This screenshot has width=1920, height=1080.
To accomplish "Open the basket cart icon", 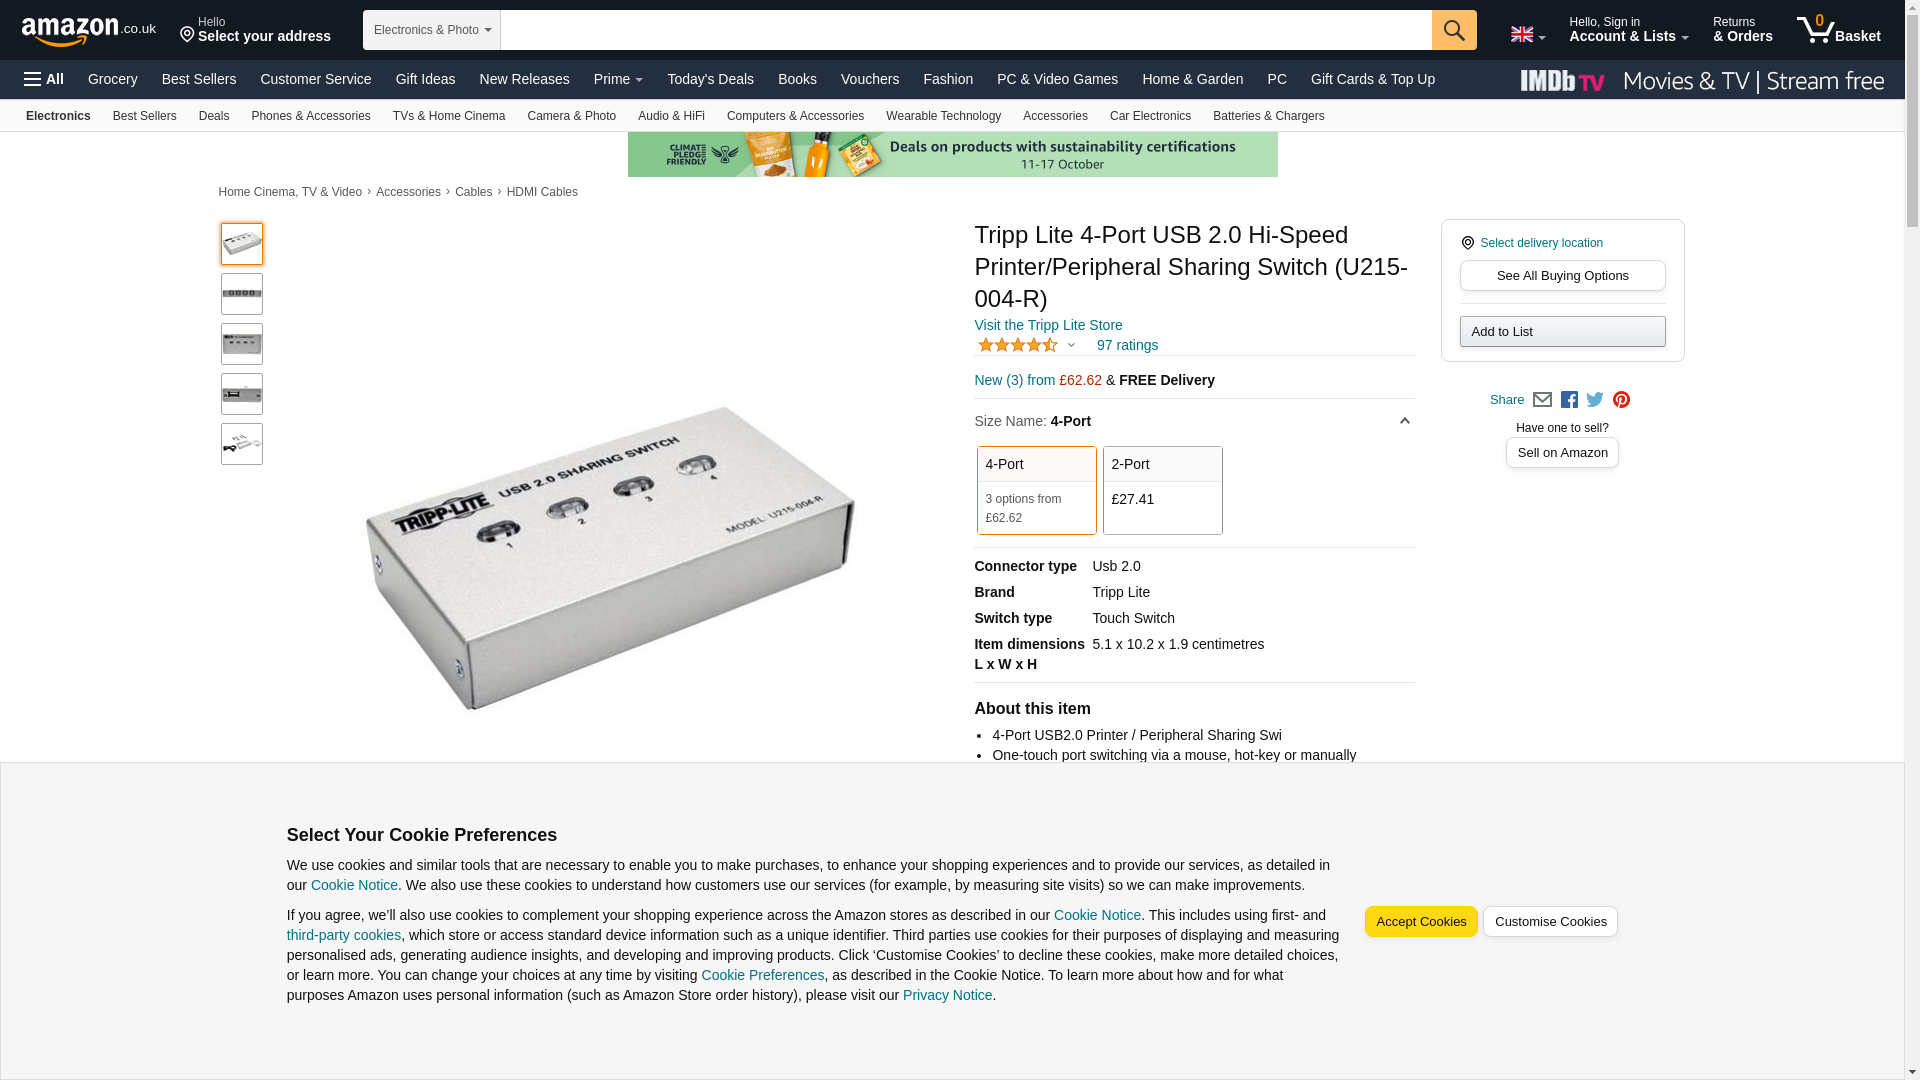I will (1837, 30).
